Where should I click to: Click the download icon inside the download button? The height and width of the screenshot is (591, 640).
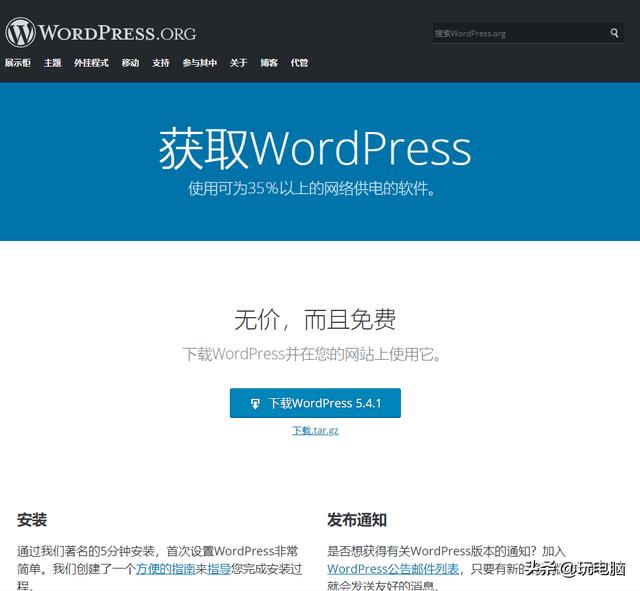255,404
